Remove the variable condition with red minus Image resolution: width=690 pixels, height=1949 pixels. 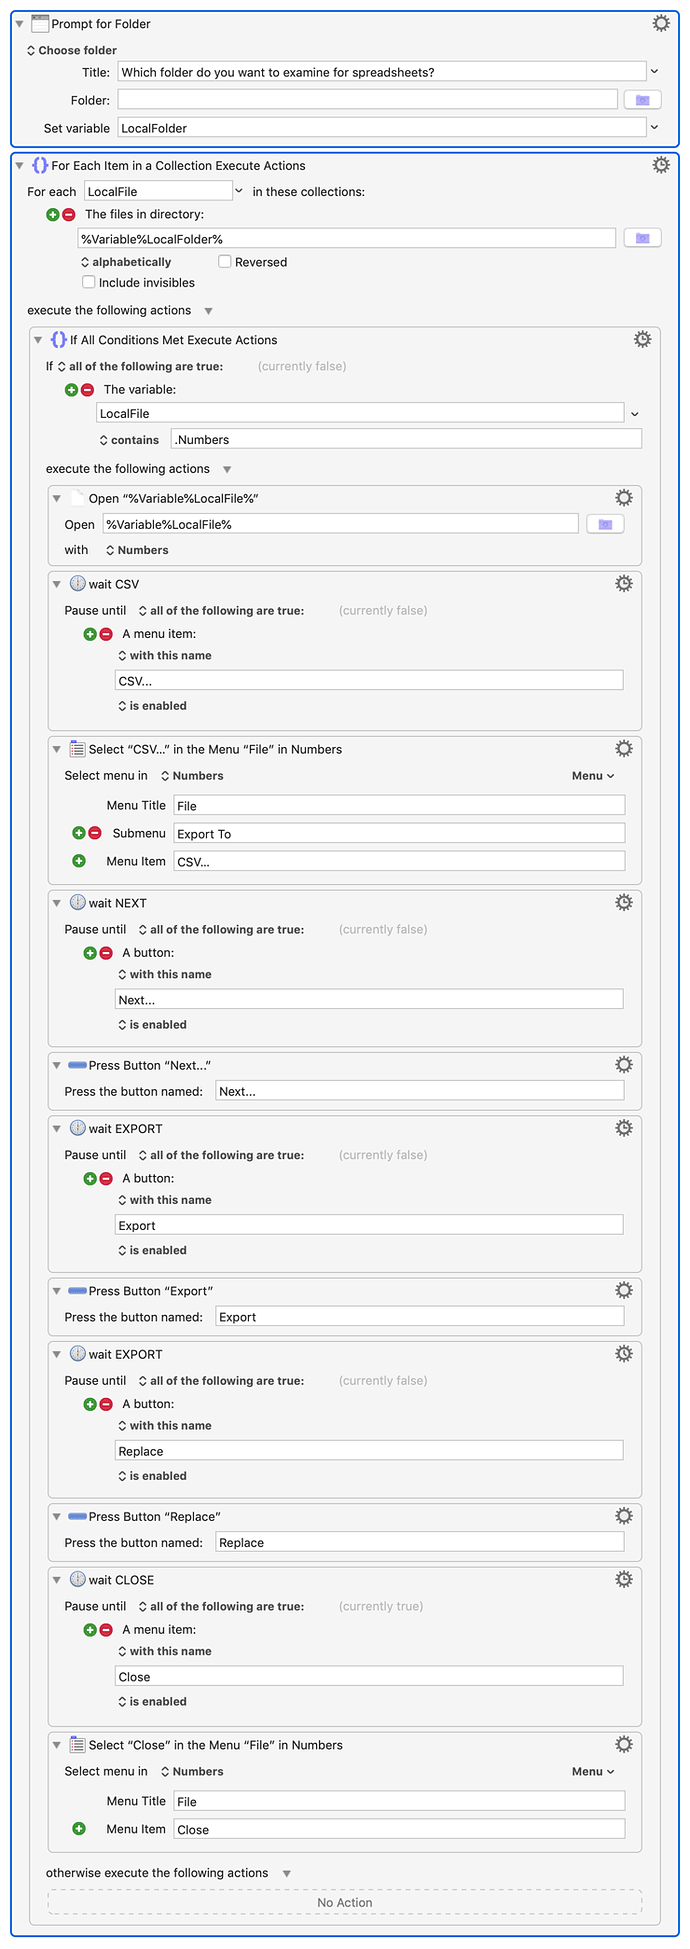[x=88, y=390]
